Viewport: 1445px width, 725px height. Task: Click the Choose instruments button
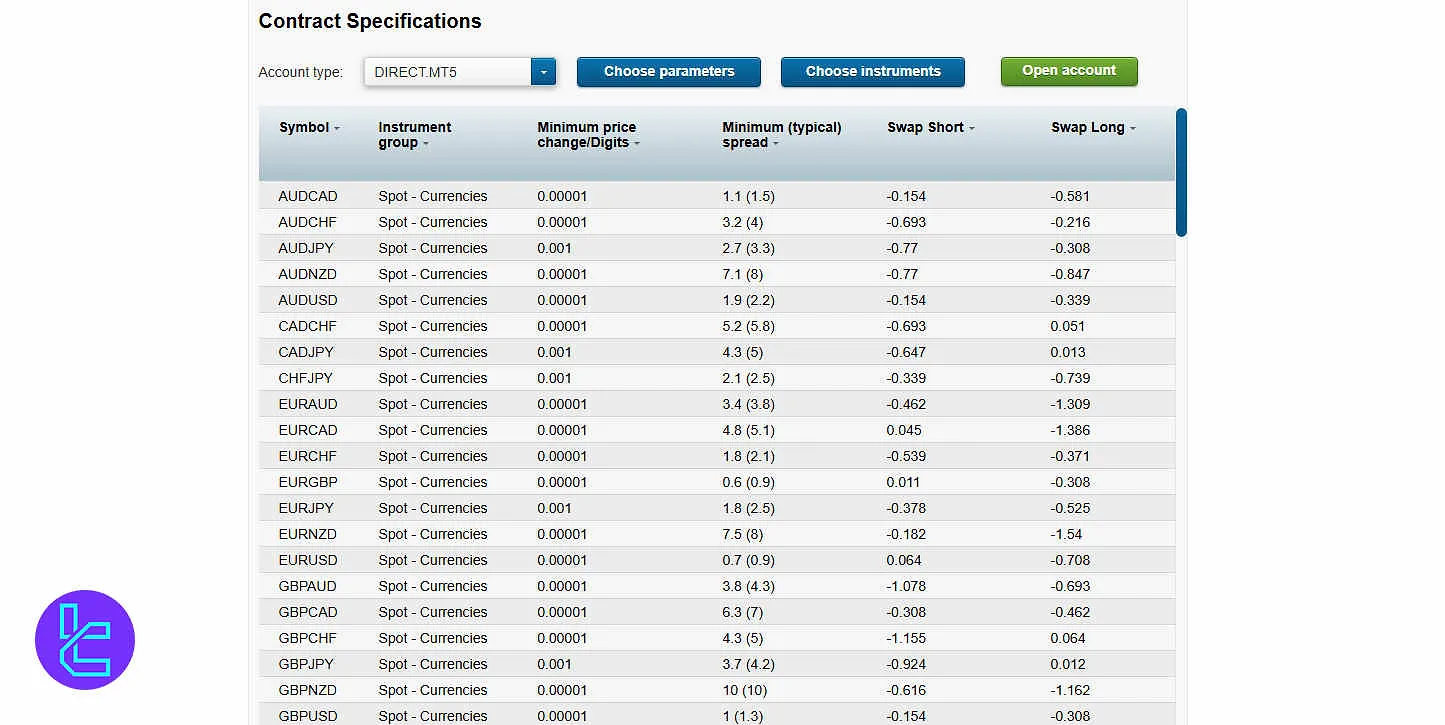click(x=872, y=71)
